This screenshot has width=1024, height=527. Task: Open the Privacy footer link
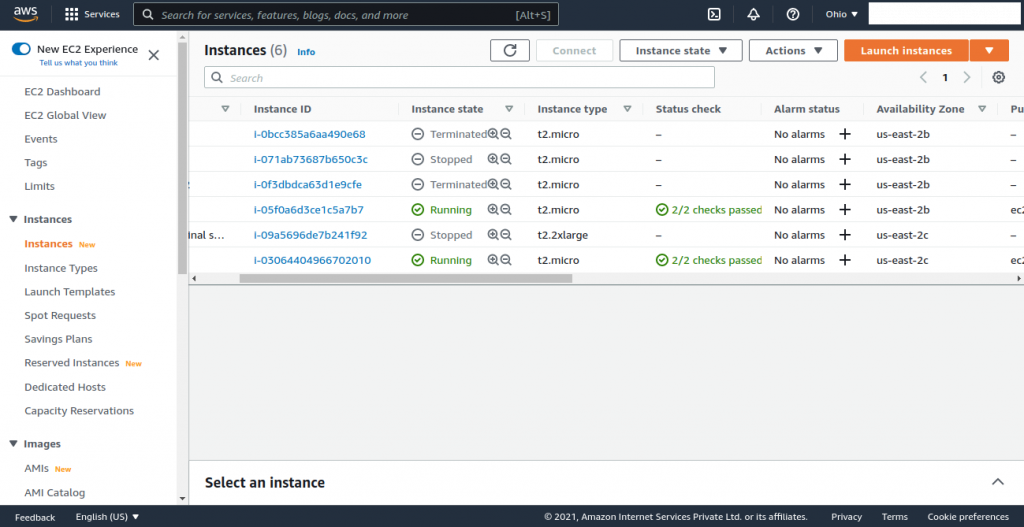coord(846,517)
